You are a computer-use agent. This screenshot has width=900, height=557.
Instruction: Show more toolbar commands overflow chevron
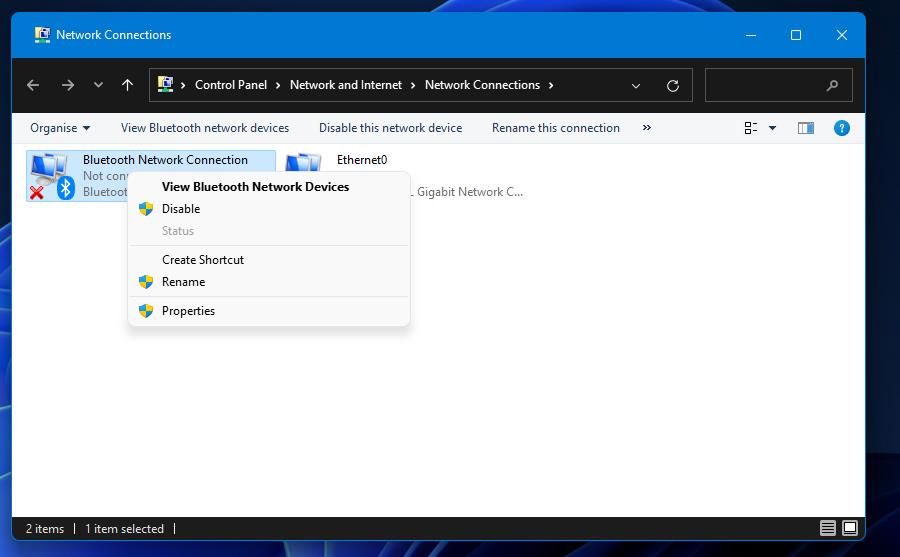pos(647,127)
